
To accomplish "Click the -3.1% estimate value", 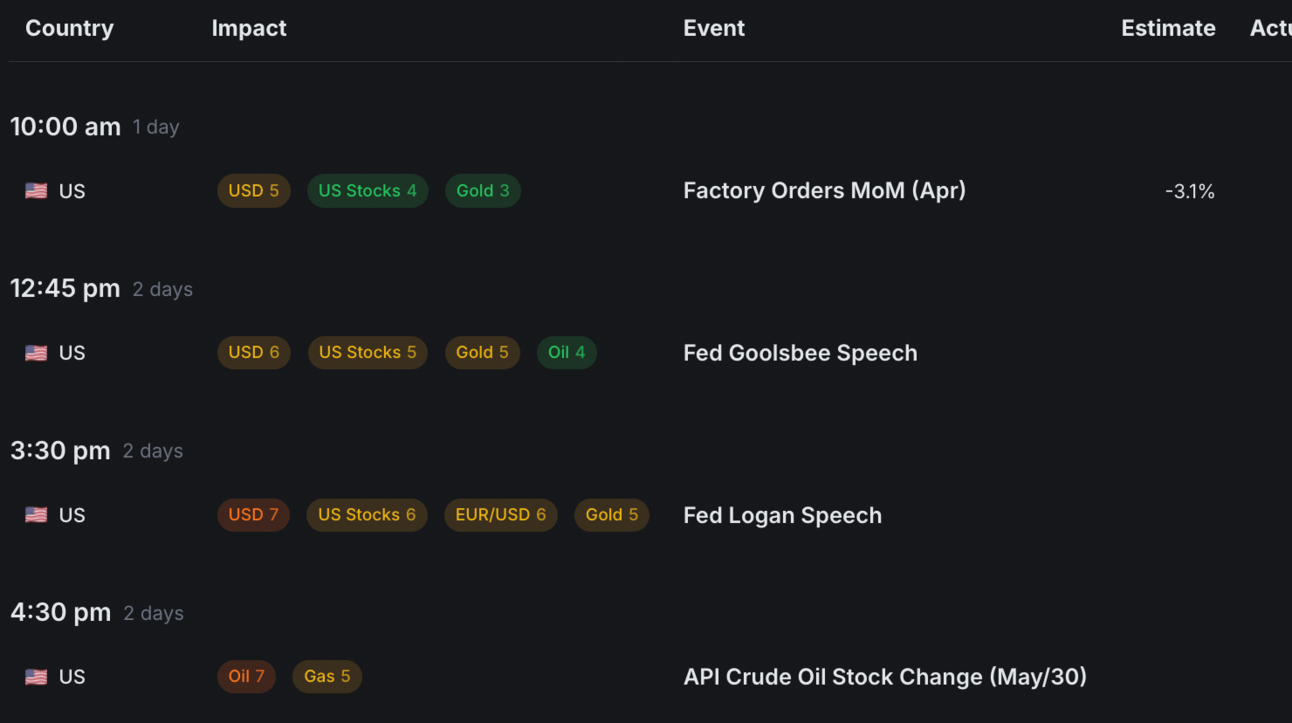I will tap(1189, 192).
